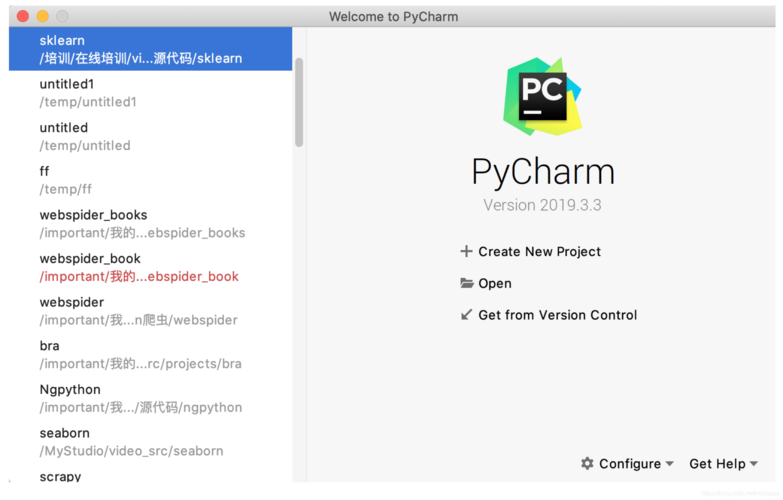Open the ff recent project
This screenshot has height=500, width=783.
(150, 180)
